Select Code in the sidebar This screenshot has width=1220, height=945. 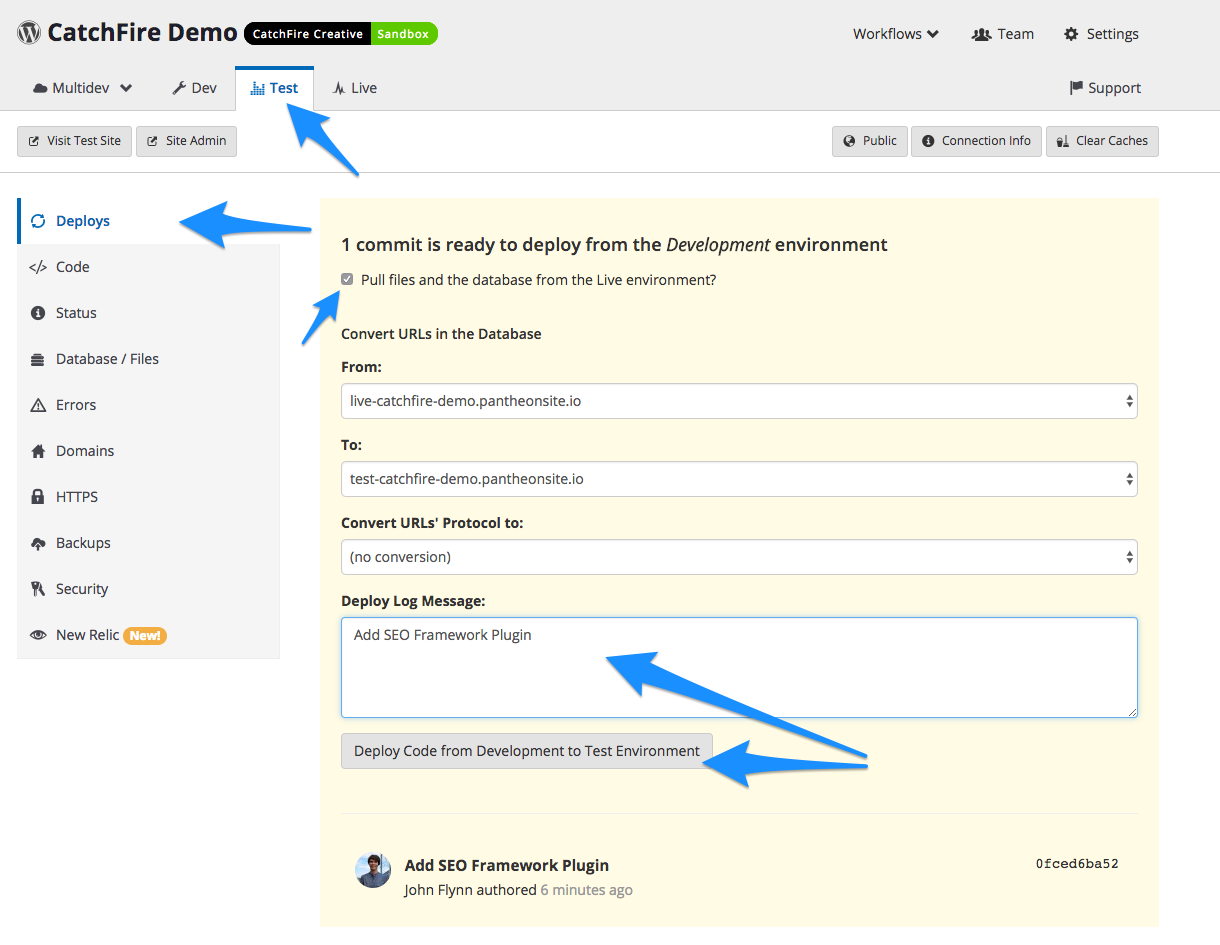pyautogui.click(x=148, y=267)
